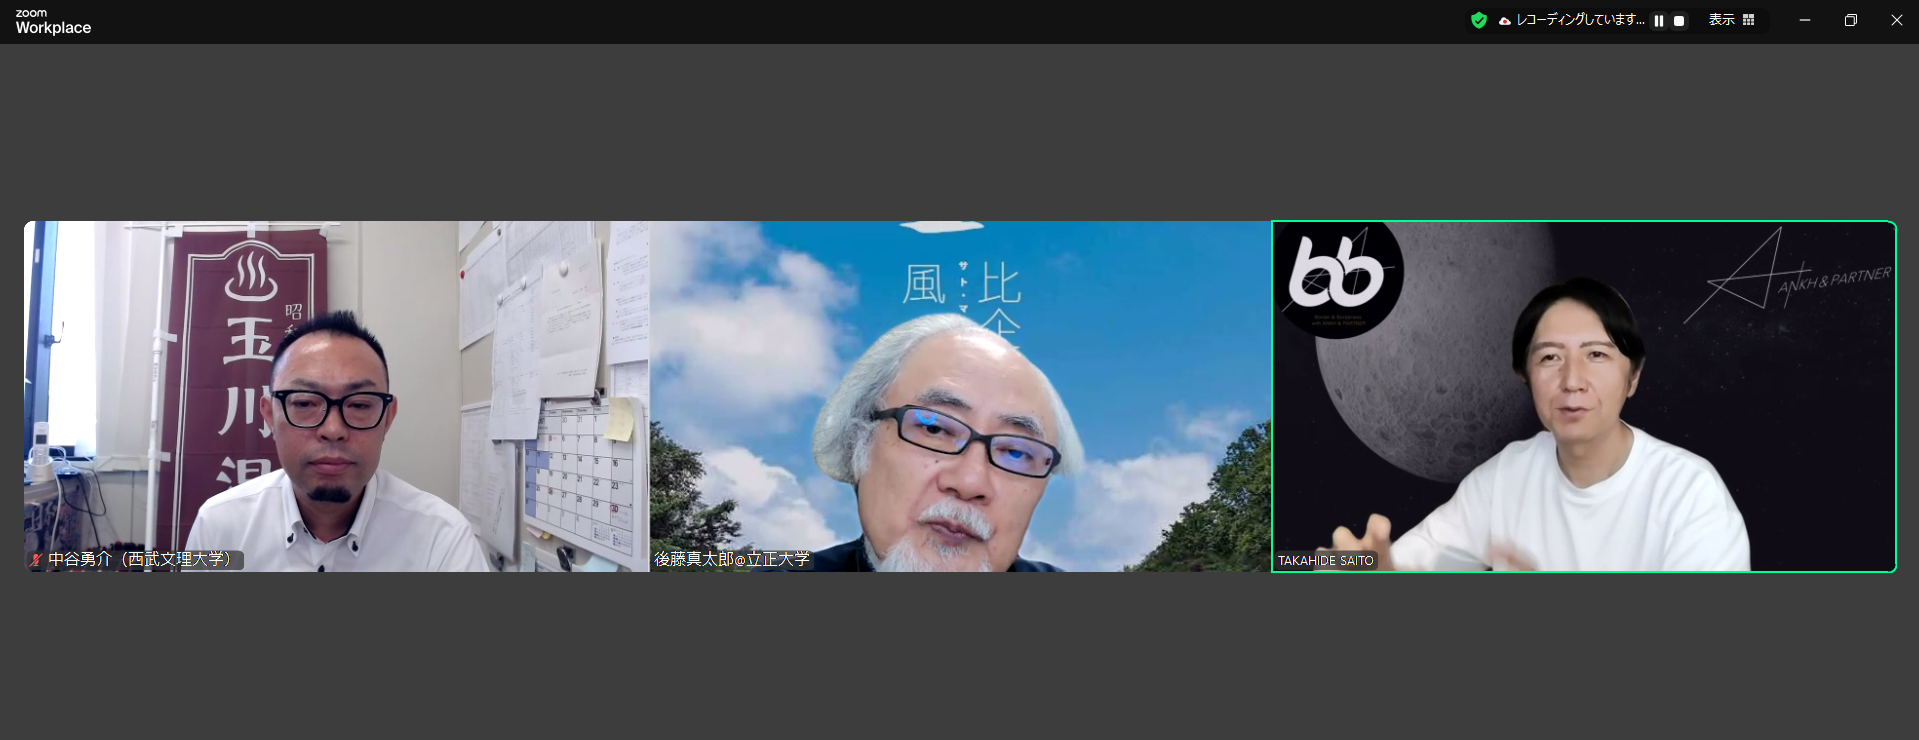Image resolution: width=1919 pixels, height=740 pixels.
Task: Click the TAKAHIDE SAITO name label
Action: click(1325, 561)
